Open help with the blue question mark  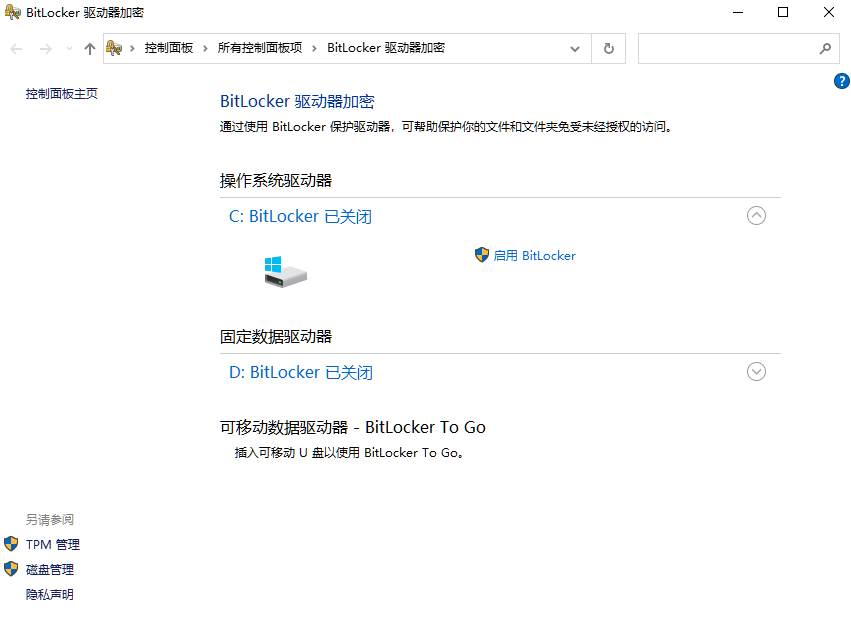coord(842,81)
